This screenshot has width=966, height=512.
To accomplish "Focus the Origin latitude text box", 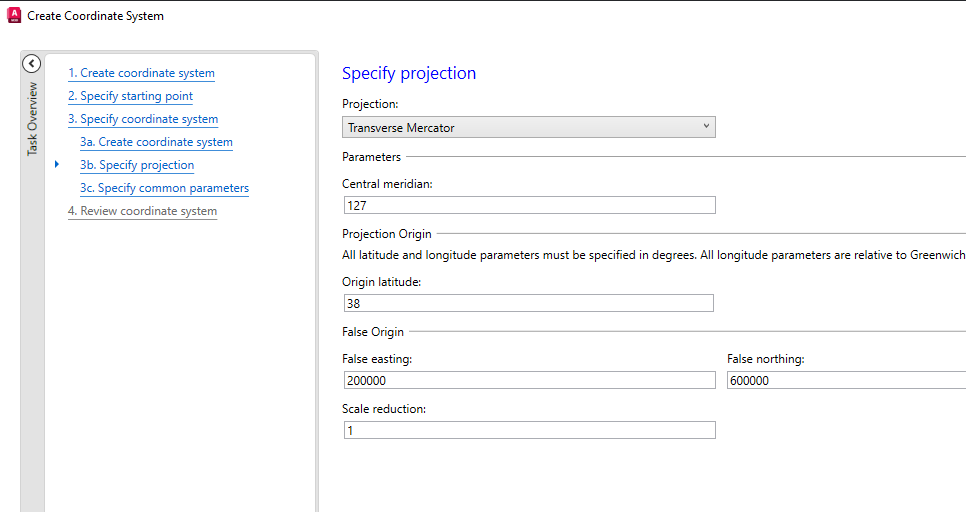I will [528, 303].
